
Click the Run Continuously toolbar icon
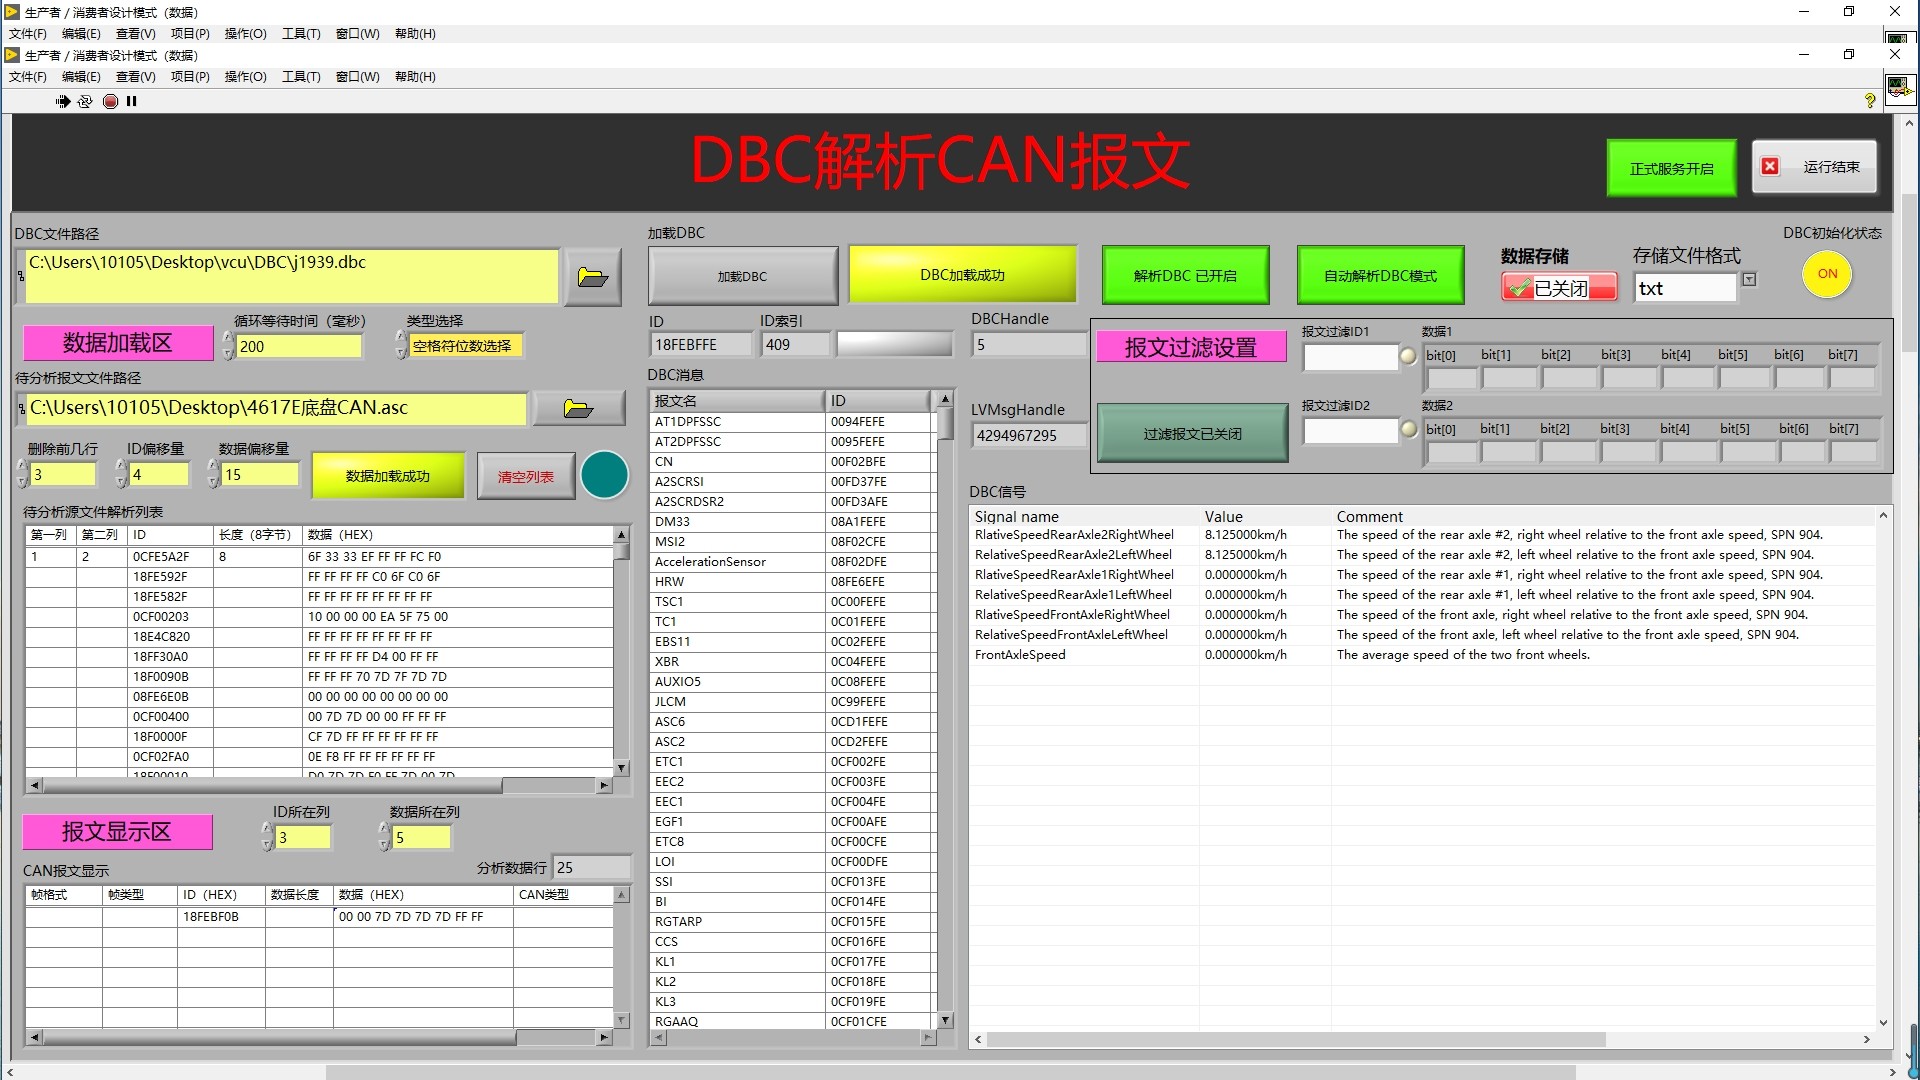pos(85,101)
